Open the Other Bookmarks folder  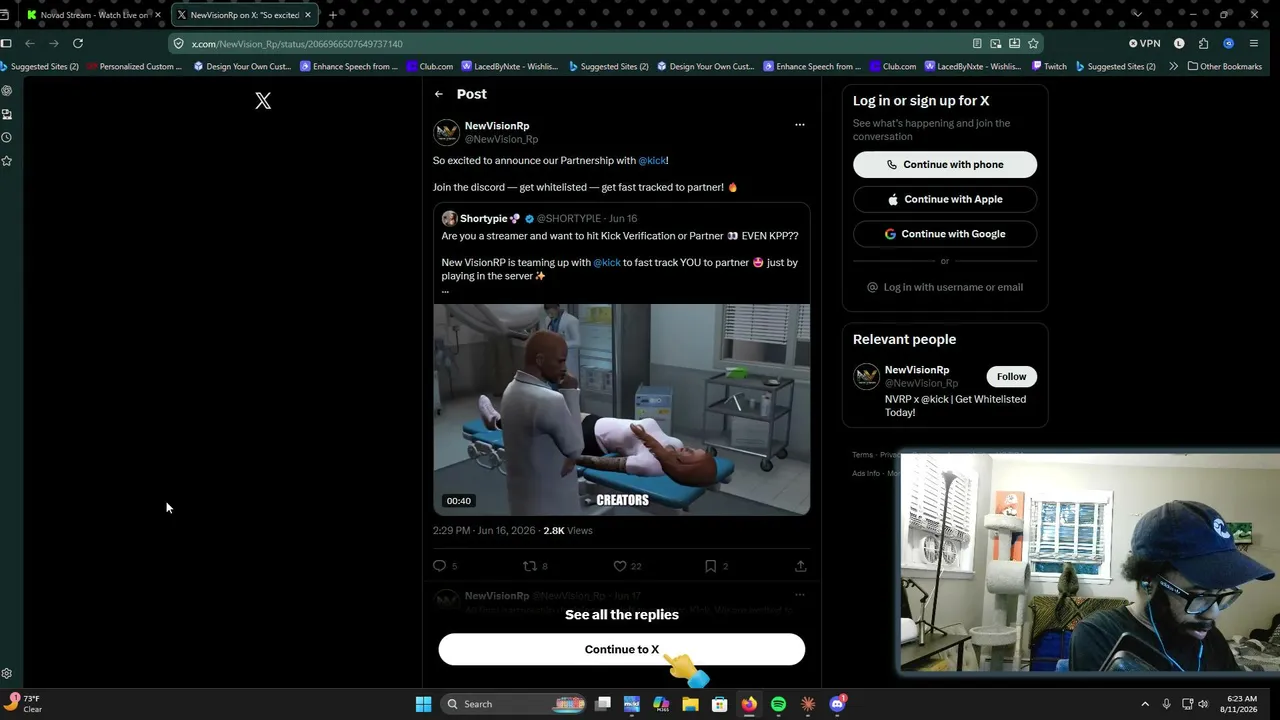(1224, 66)
